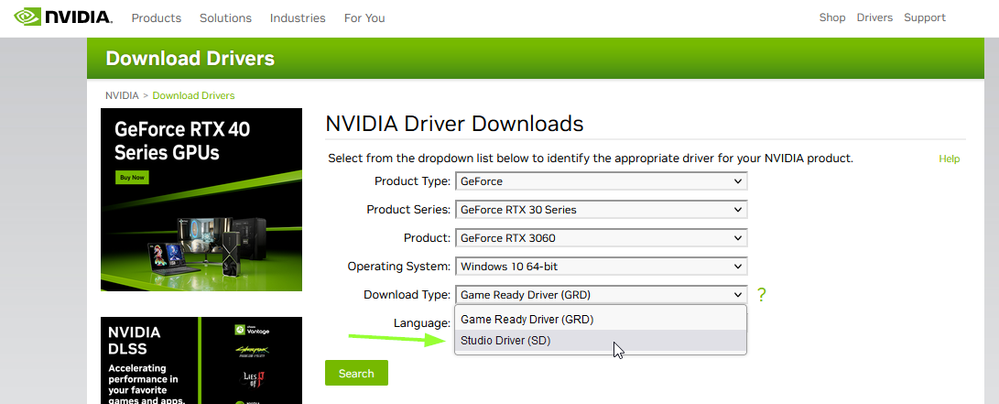Image resolution: width=999 pixels, height=404 pixels.
Task: Open the Product dropdown showing RTX 3060
Action: point(601,238)
